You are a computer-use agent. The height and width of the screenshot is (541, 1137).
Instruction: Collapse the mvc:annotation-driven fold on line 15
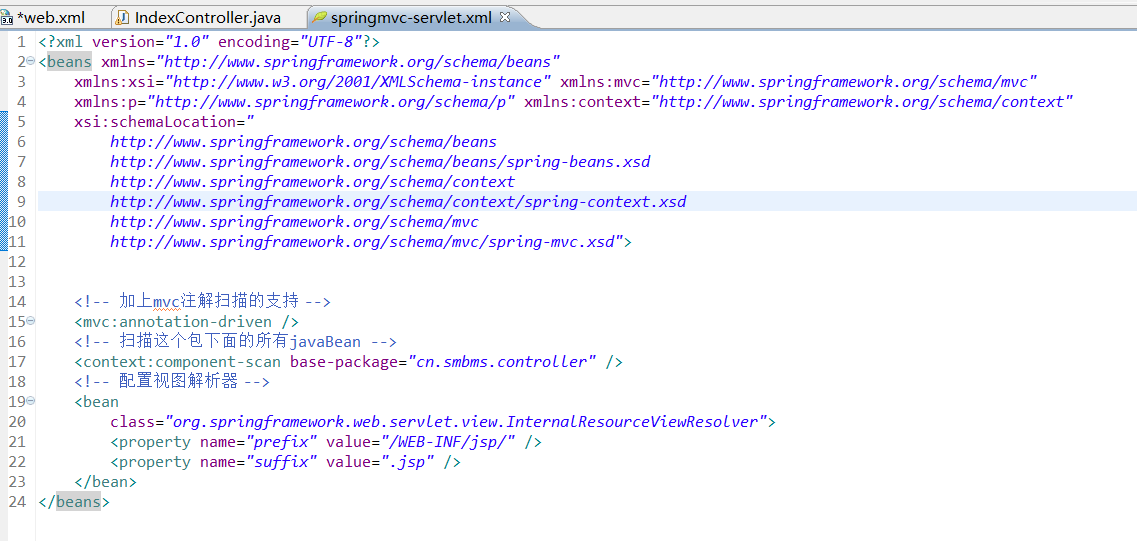31,321
